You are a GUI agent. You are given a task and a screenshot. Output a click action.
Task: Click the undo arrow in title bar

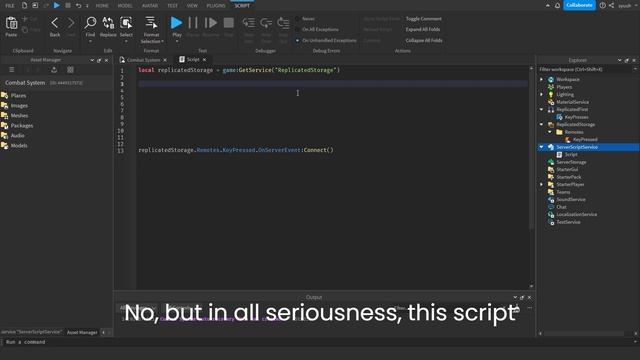tap(78, 5)
